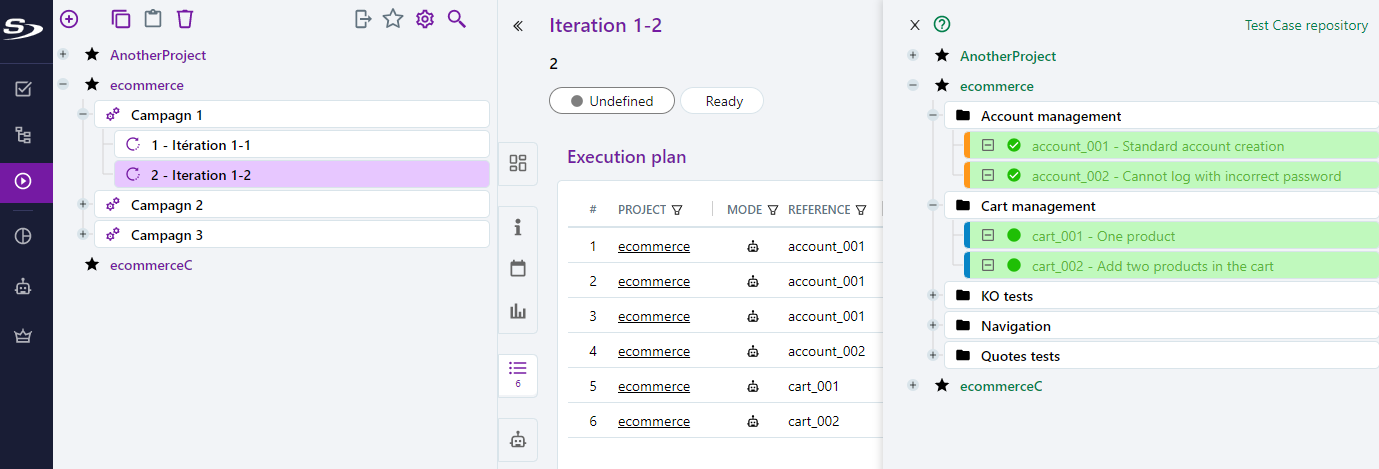Click the add new item plus icon
The image size is (1379, 469).
(x=69, y=19)
